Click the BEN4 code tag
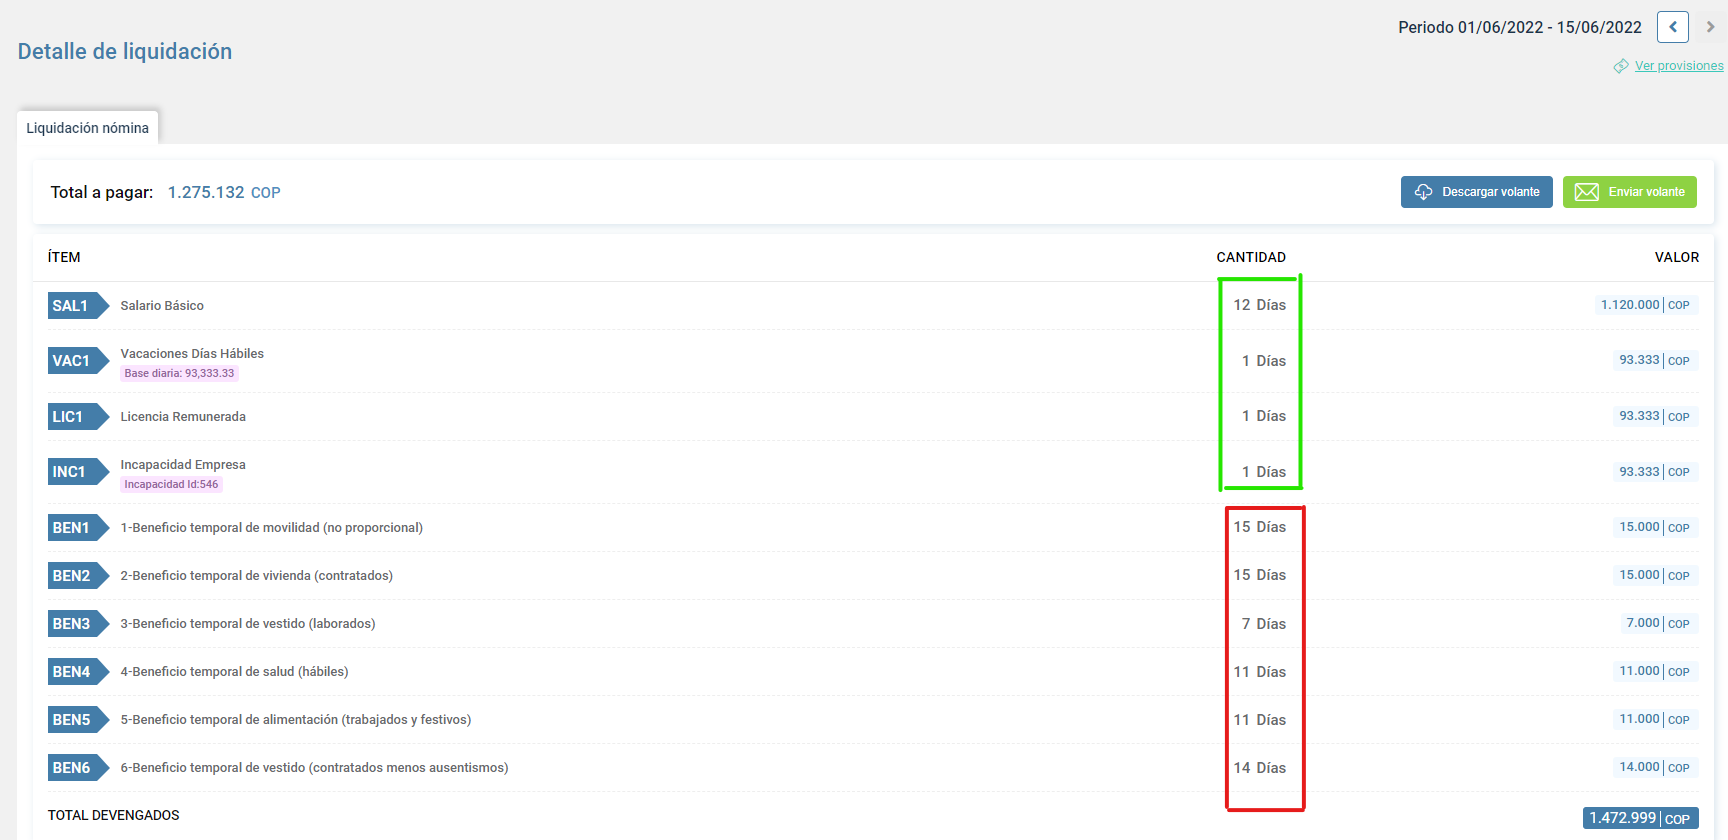The width and height of the screenshot is (1728, 840). tap(78, 672)
